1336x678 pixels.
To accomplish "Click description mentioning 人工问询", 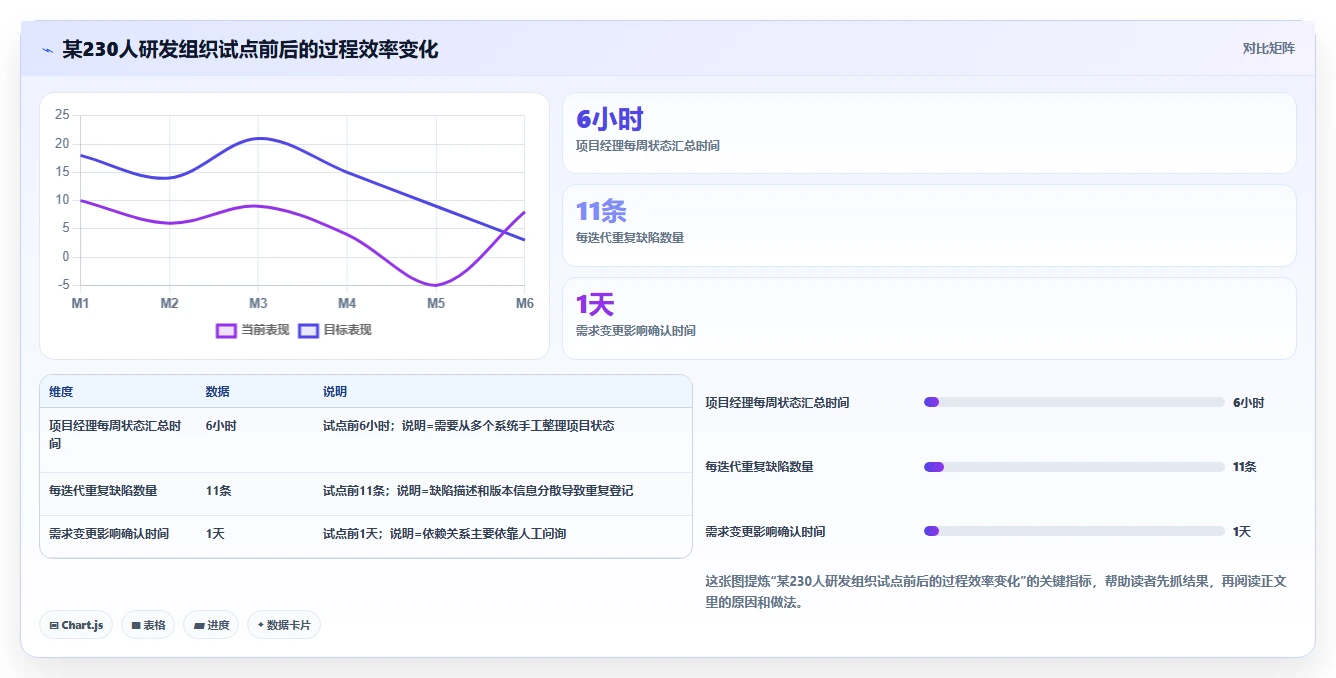I will [x=445, y=534].
